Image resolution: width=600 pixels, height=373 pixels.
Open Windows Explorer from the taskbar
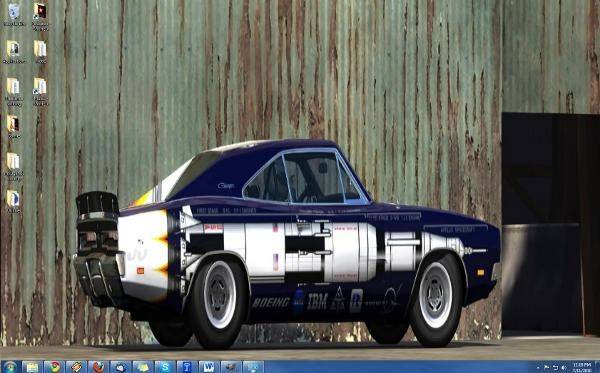coord(32,367)
